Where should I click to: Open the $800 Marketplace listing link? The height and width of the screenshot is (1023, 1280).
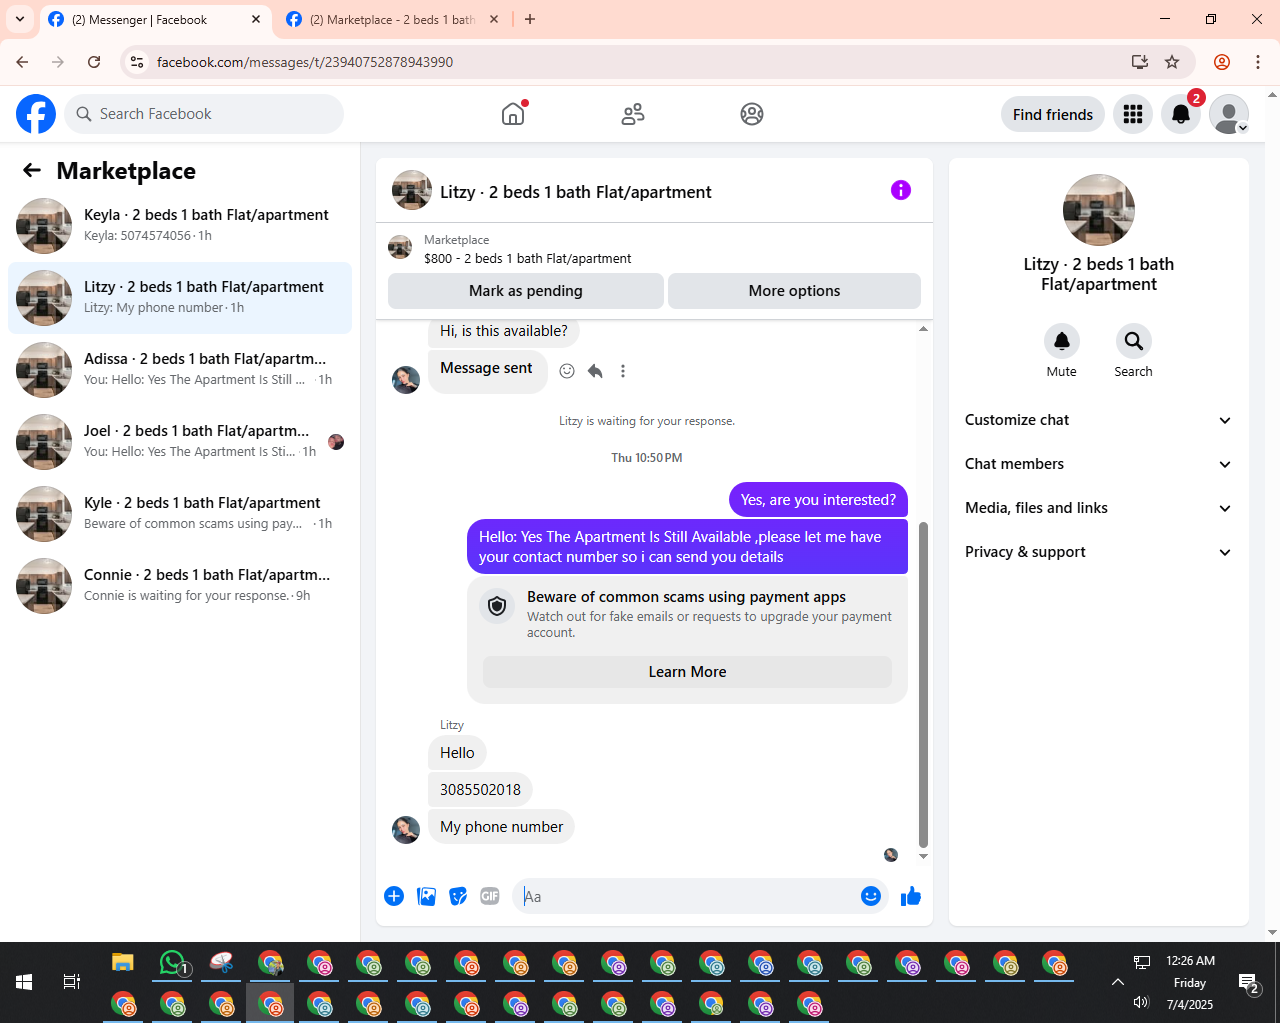pyautogui.click(x=527, y=258)
